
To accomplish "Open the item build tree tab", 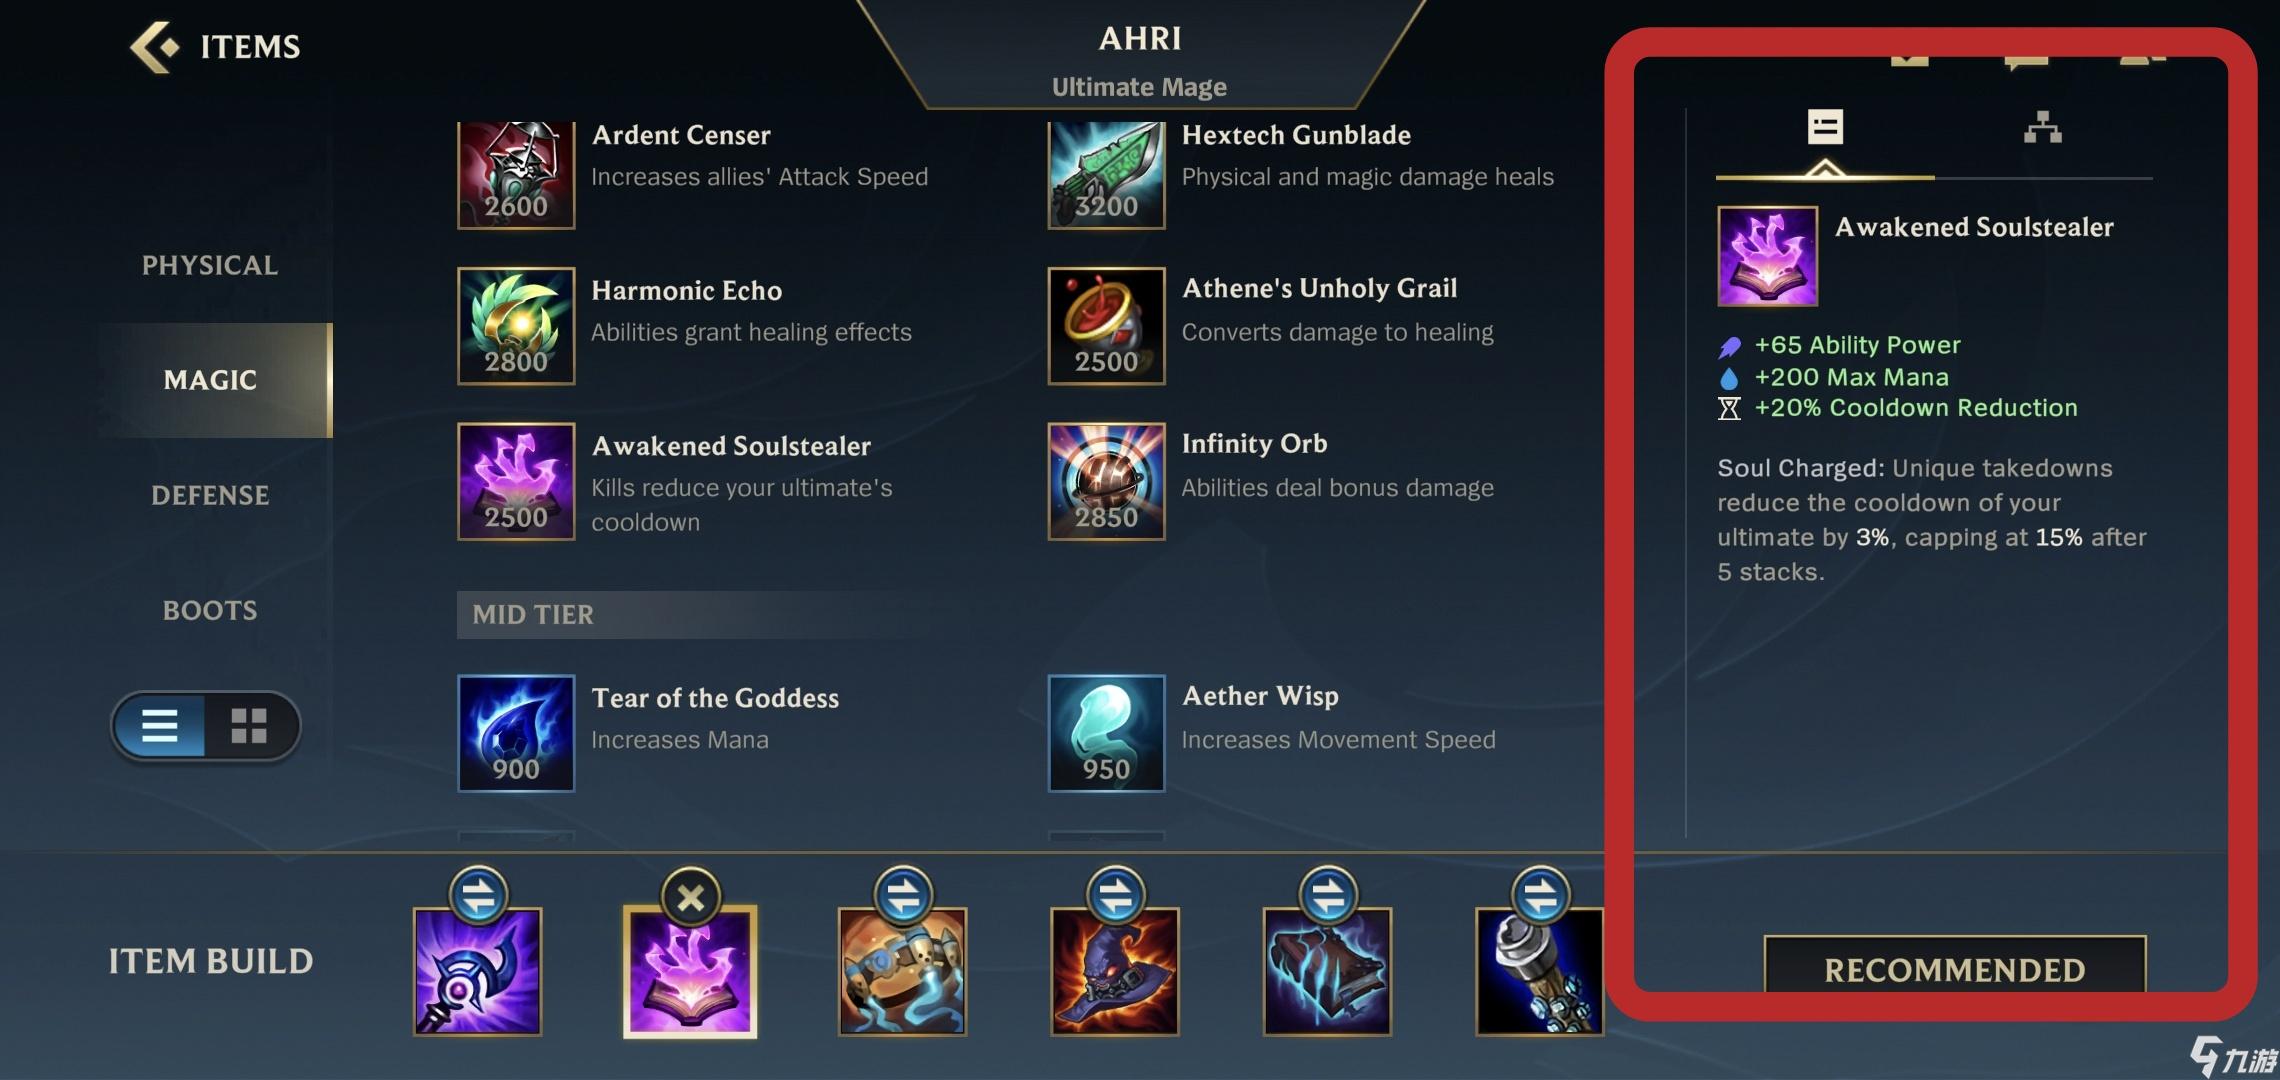I will click(x=2043, y=127).
